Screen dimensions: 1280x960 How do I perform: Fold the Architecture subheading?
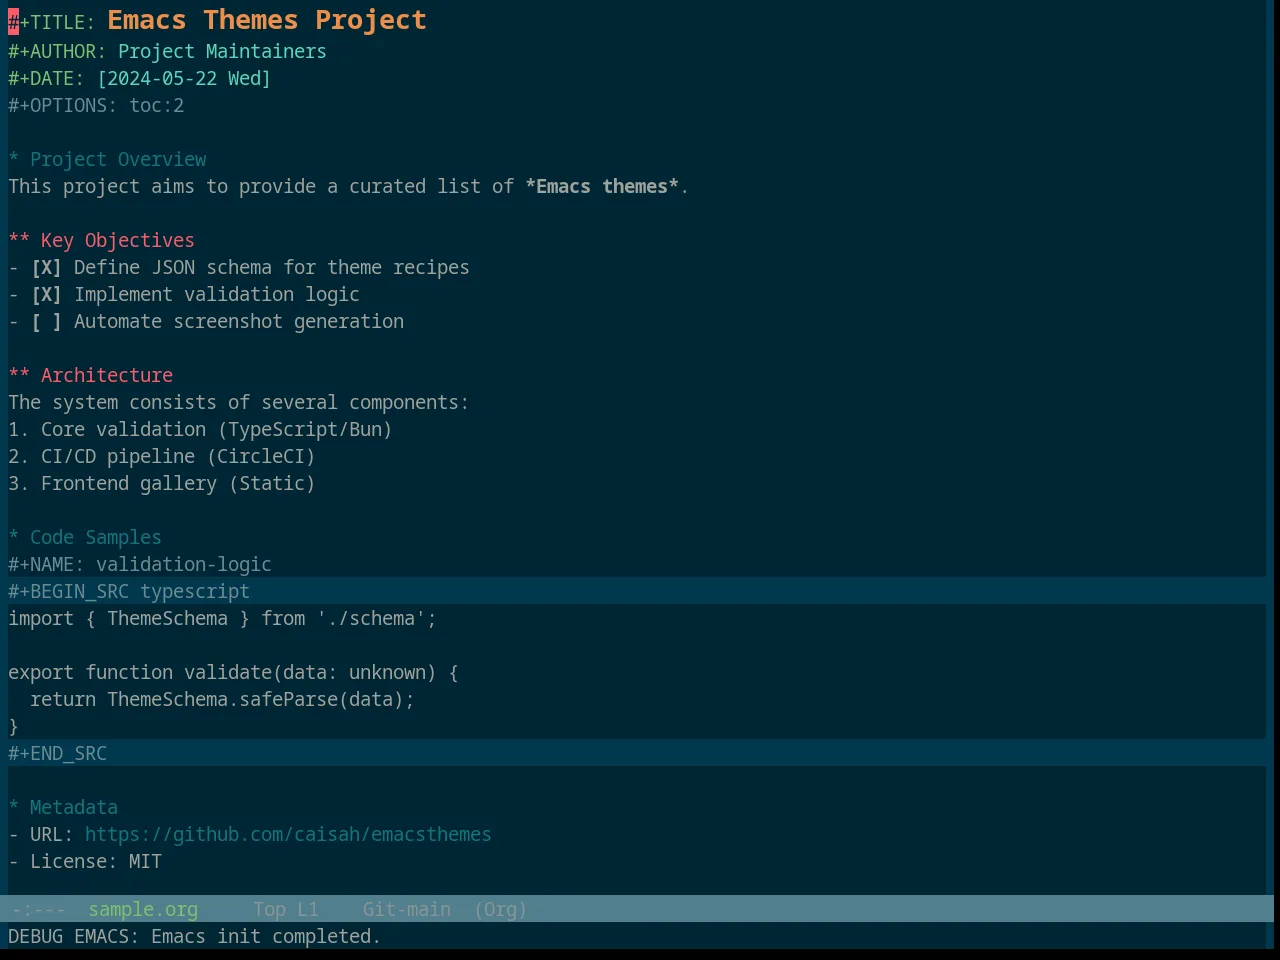[91, 376]
